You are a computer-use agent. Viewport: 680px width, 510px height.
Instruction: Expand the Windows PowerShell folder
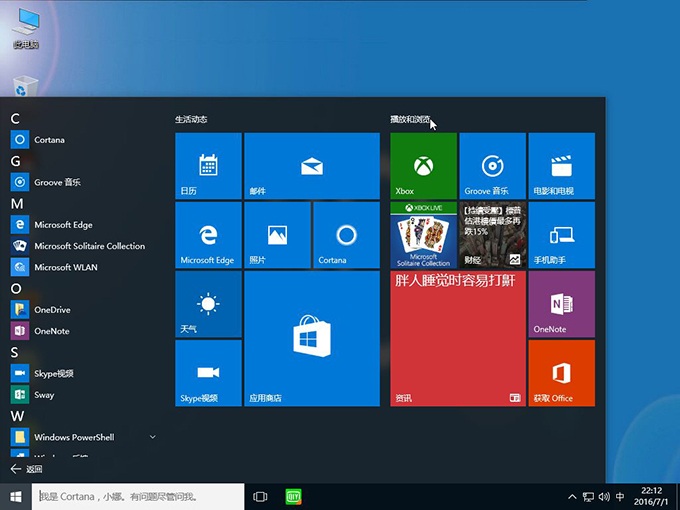(x=153, y=437)
